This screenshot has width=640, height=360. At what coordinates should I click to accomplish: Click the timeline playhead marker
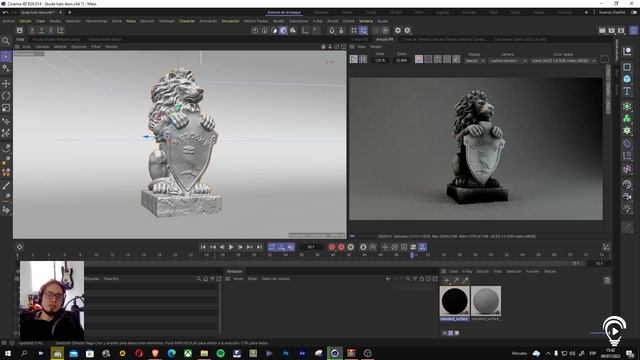click(412, 255)
